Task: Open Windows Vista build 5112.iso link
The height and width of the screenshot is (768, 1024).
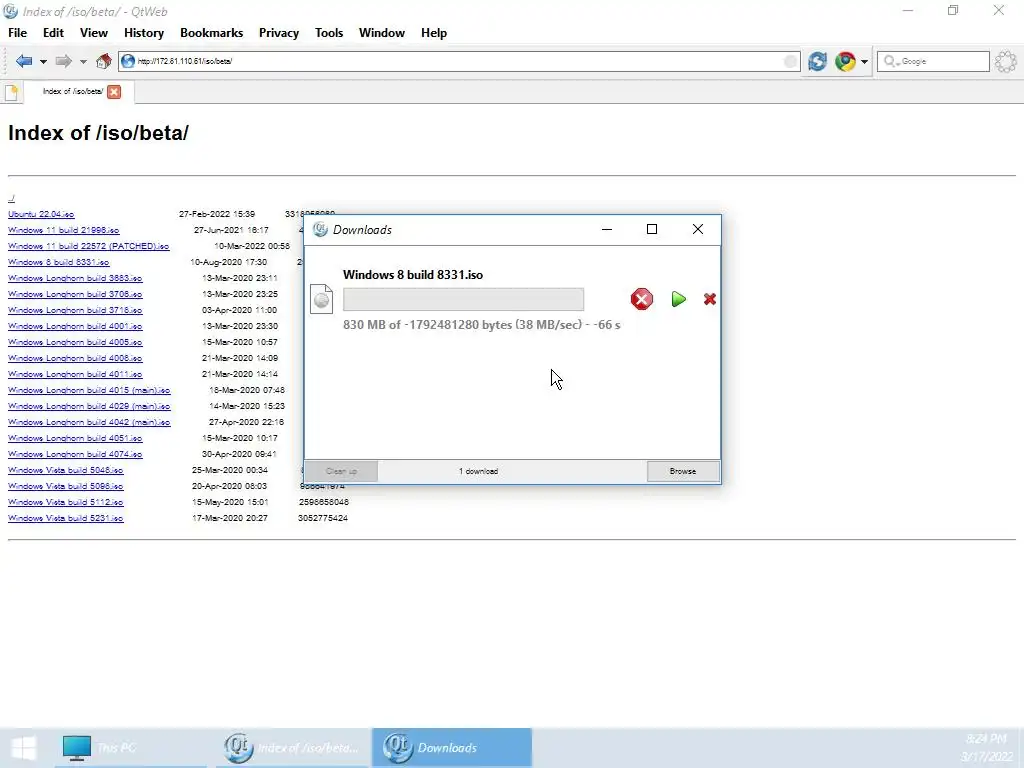Action: point(66,502)
